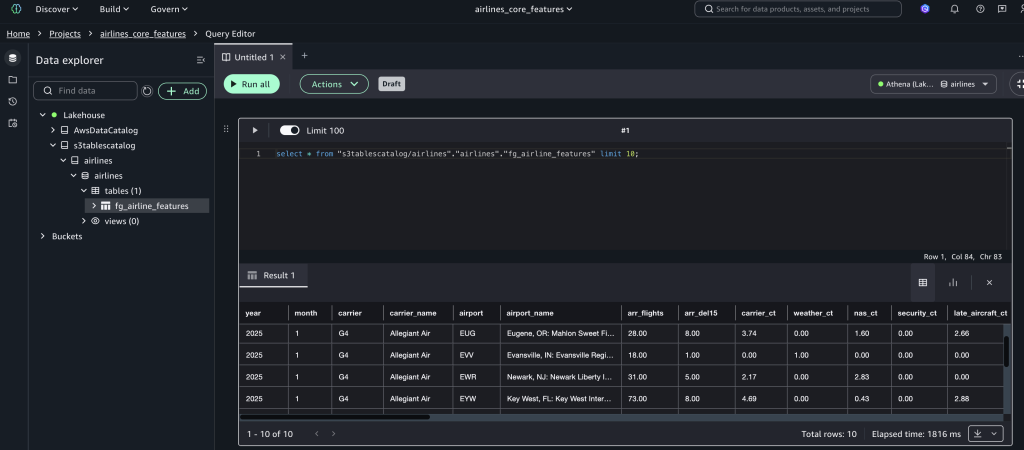This screenshot has height=450, width=1024.
Task: Open the help question mark icon
Action: 979,9
